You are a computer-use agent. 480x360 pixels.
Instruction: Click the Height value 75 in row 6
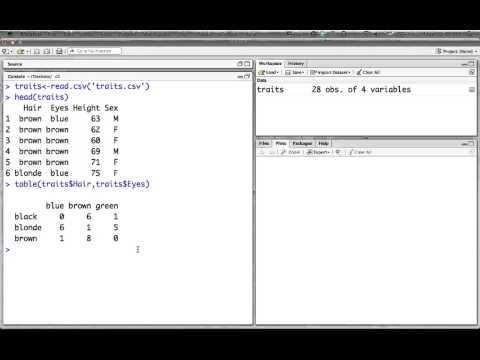tap(96, 173)
